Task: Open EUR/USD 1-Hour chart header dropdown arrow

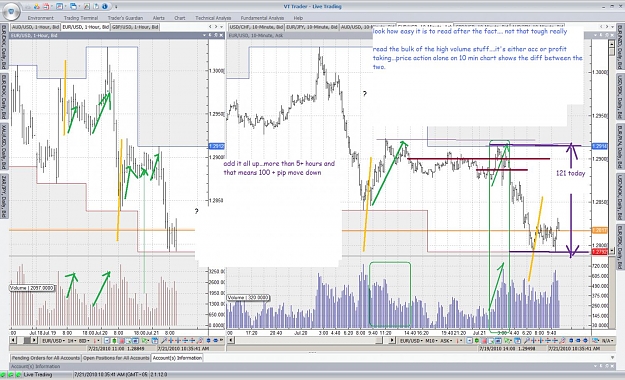Action: point(204,35)
